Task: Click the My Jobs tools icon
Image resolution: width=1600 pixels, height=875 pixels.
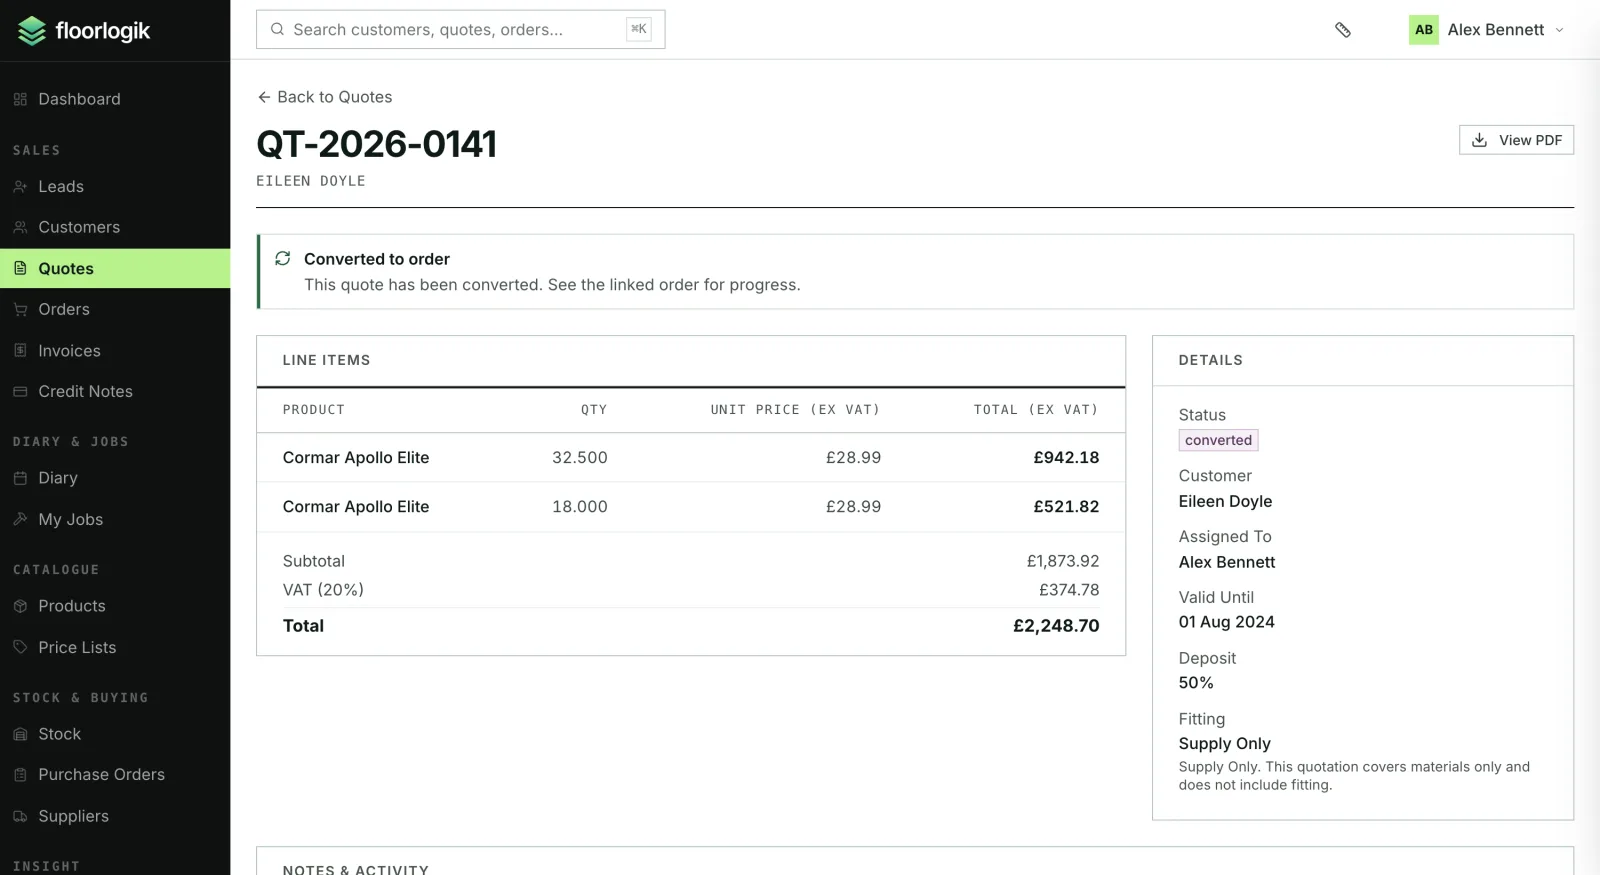Action: coord(20,519)
